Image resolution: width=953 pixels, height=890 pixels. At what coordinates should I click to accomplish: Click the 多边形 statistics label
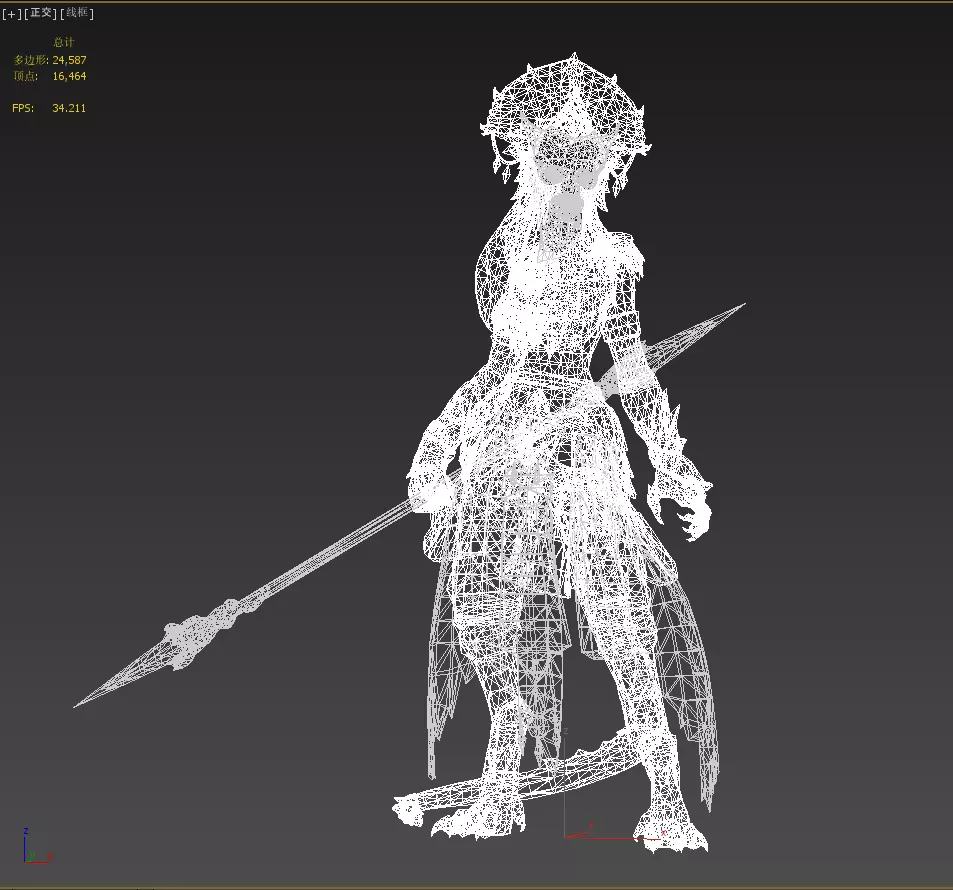tap(31, 60)
